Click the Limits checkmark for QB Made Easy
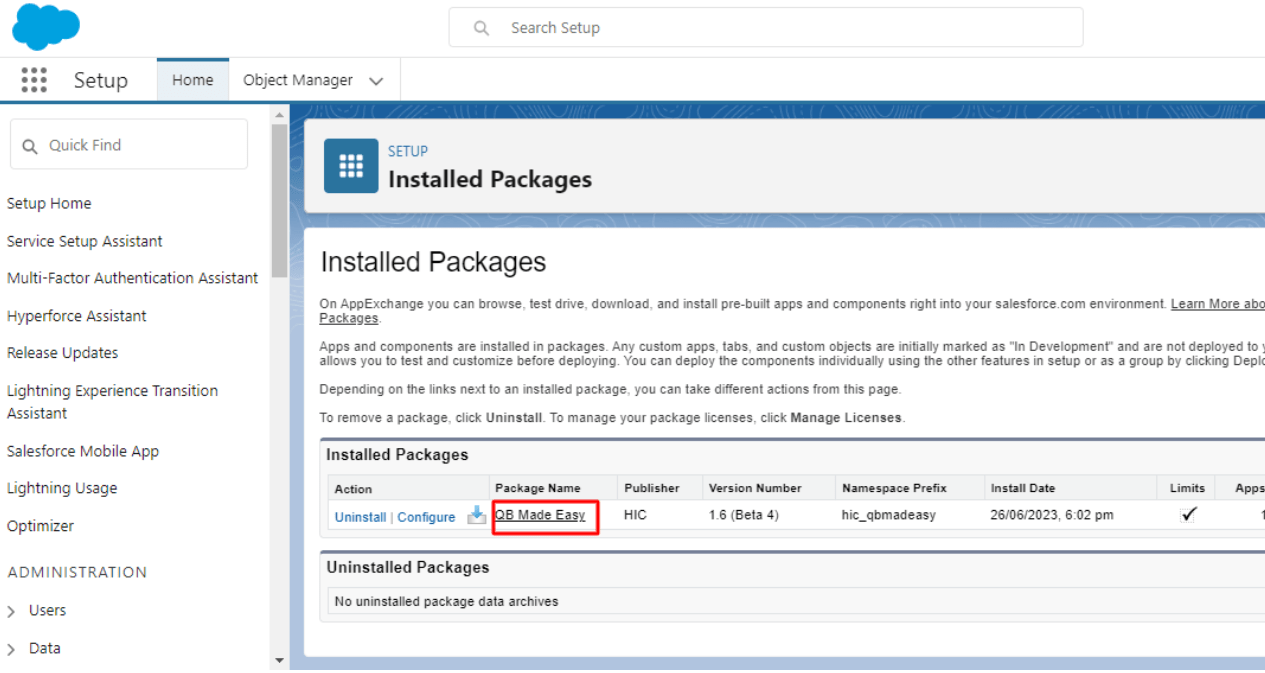This screenshot has height=673, width=1265. [1188, 515]
